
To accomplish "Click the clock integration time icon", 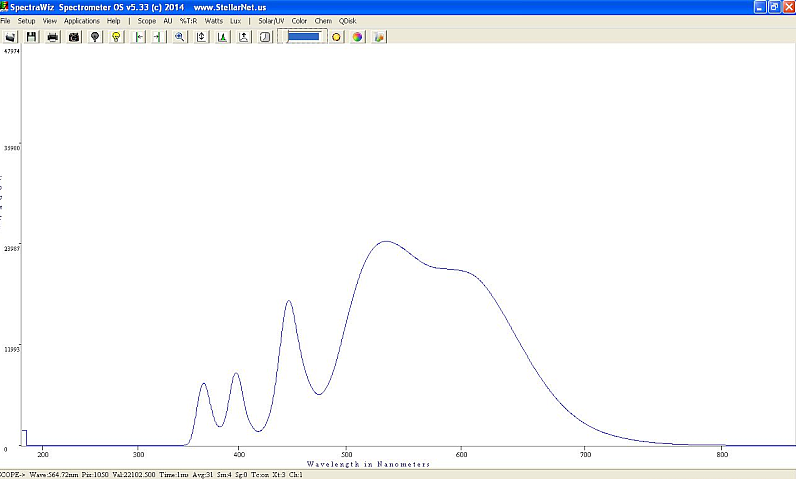I will [x=265, y=37].
